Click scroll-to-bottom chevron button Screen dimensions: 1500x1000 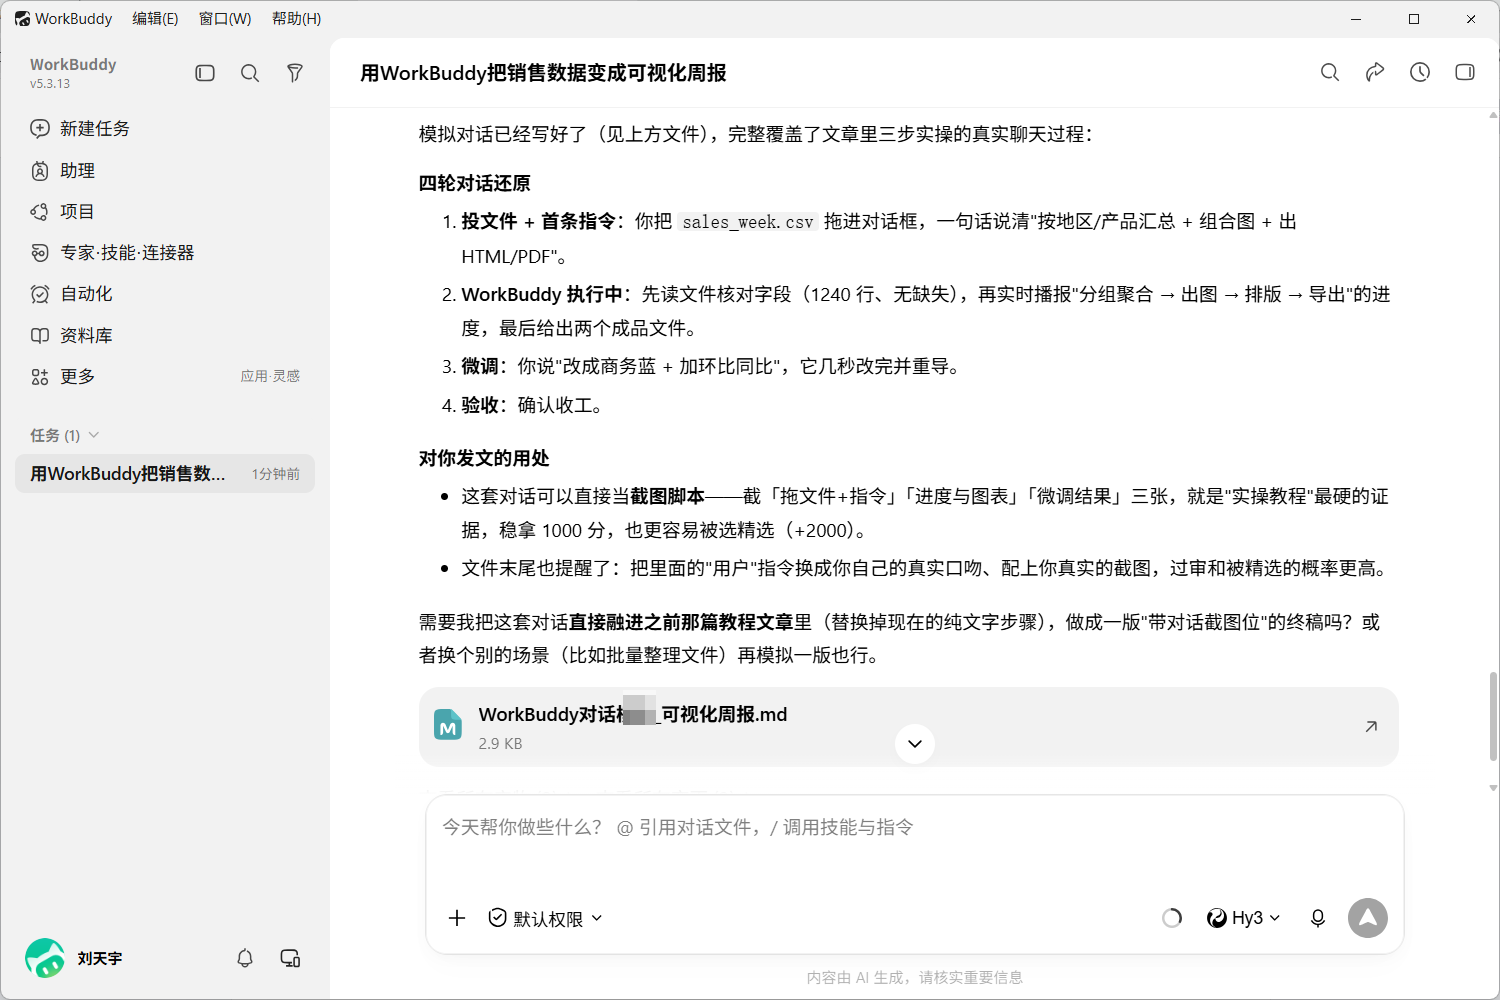[915, 744]
